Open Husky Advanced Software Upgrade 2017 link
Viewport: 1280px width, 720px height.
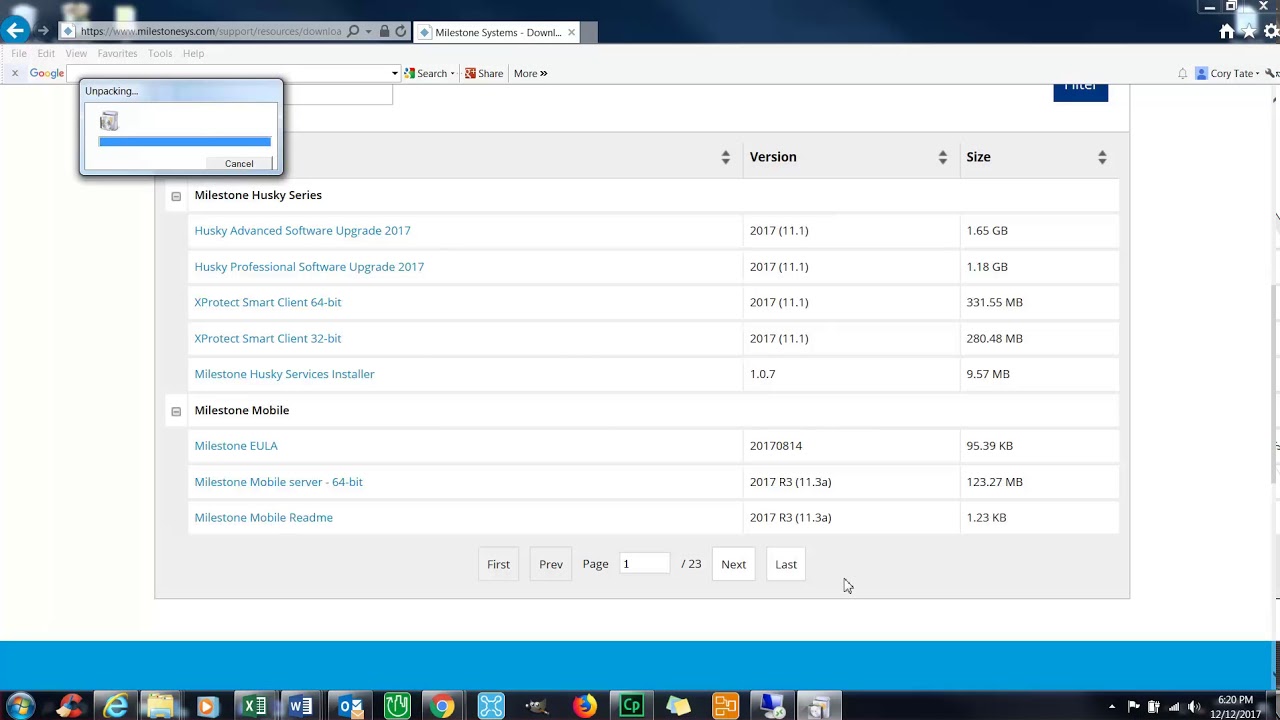[302, 231]
